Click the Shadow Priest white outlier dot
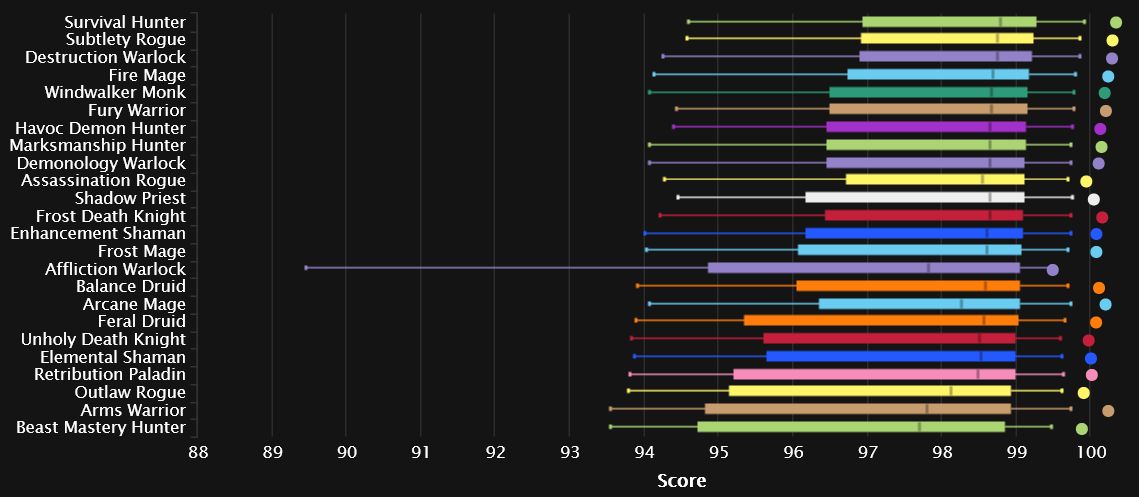This screenshot has width=1139, height=497. coord(1093,199)
